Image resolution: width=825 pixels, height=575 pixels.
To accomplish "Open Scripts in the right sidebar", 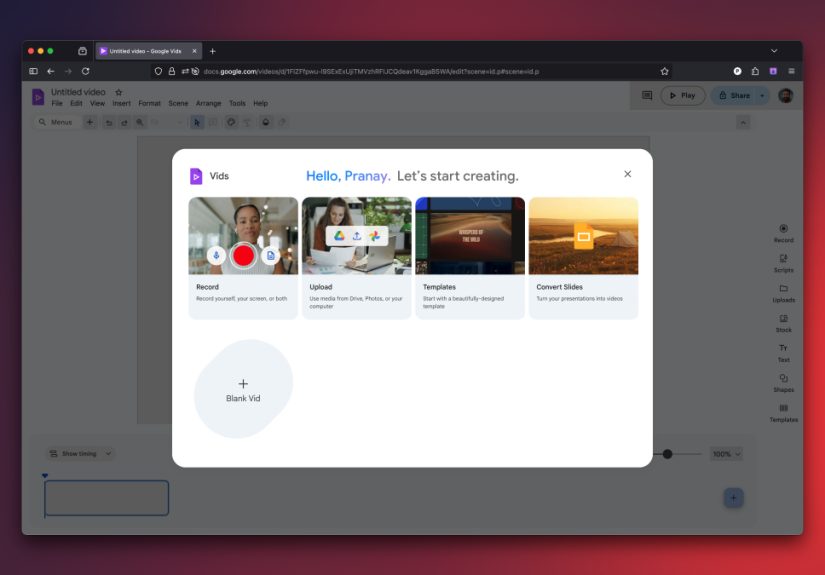I will pyautogui.click(x=783, y=263).
